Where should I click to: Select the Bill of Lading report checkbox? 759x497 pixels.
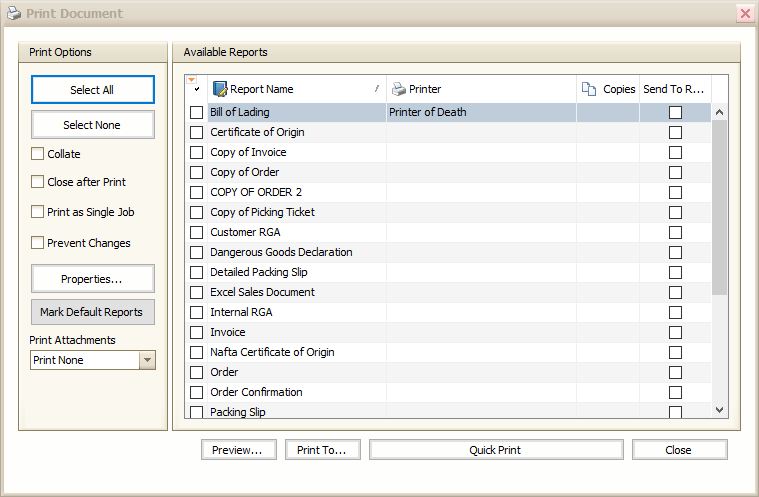point(196,113)
